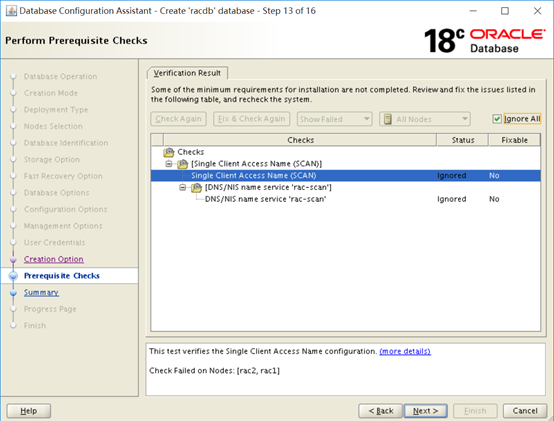Click Ignored status in the selected SCAN row
The image size is (554, 421).
coord(452,176)
